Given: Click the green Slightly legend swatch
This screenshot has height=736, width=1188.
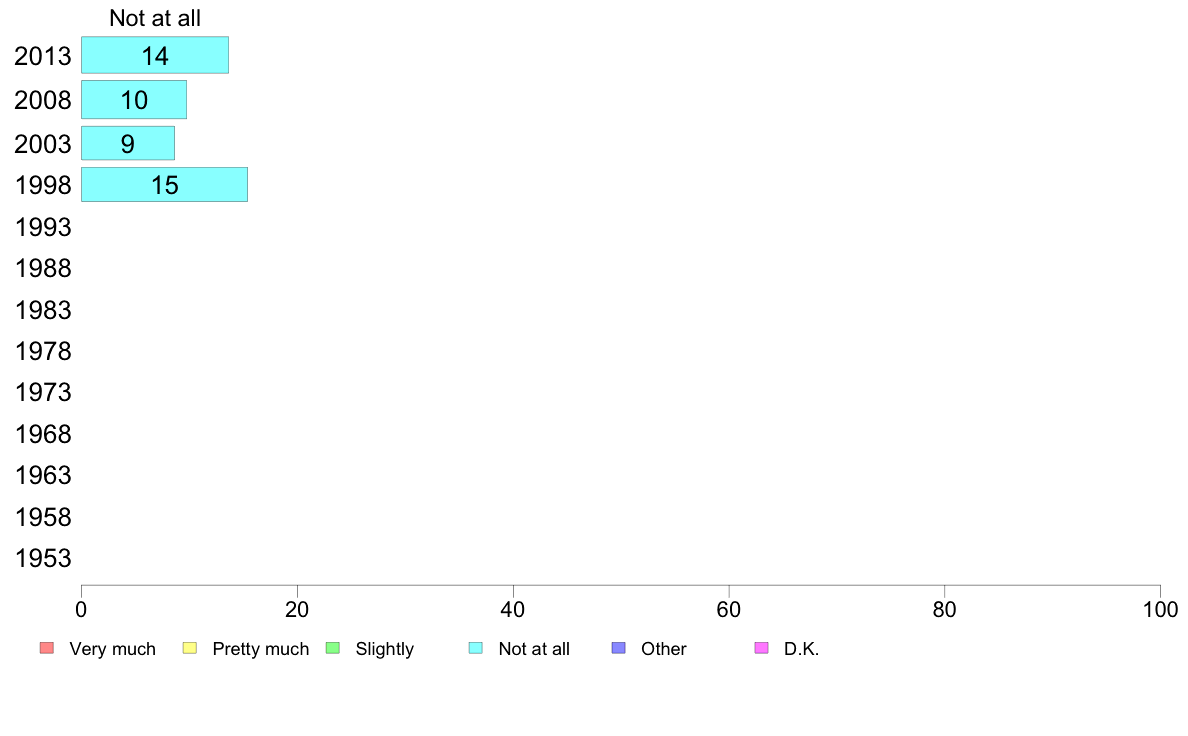Looking at the screenshot, I should tap(333, 648).
